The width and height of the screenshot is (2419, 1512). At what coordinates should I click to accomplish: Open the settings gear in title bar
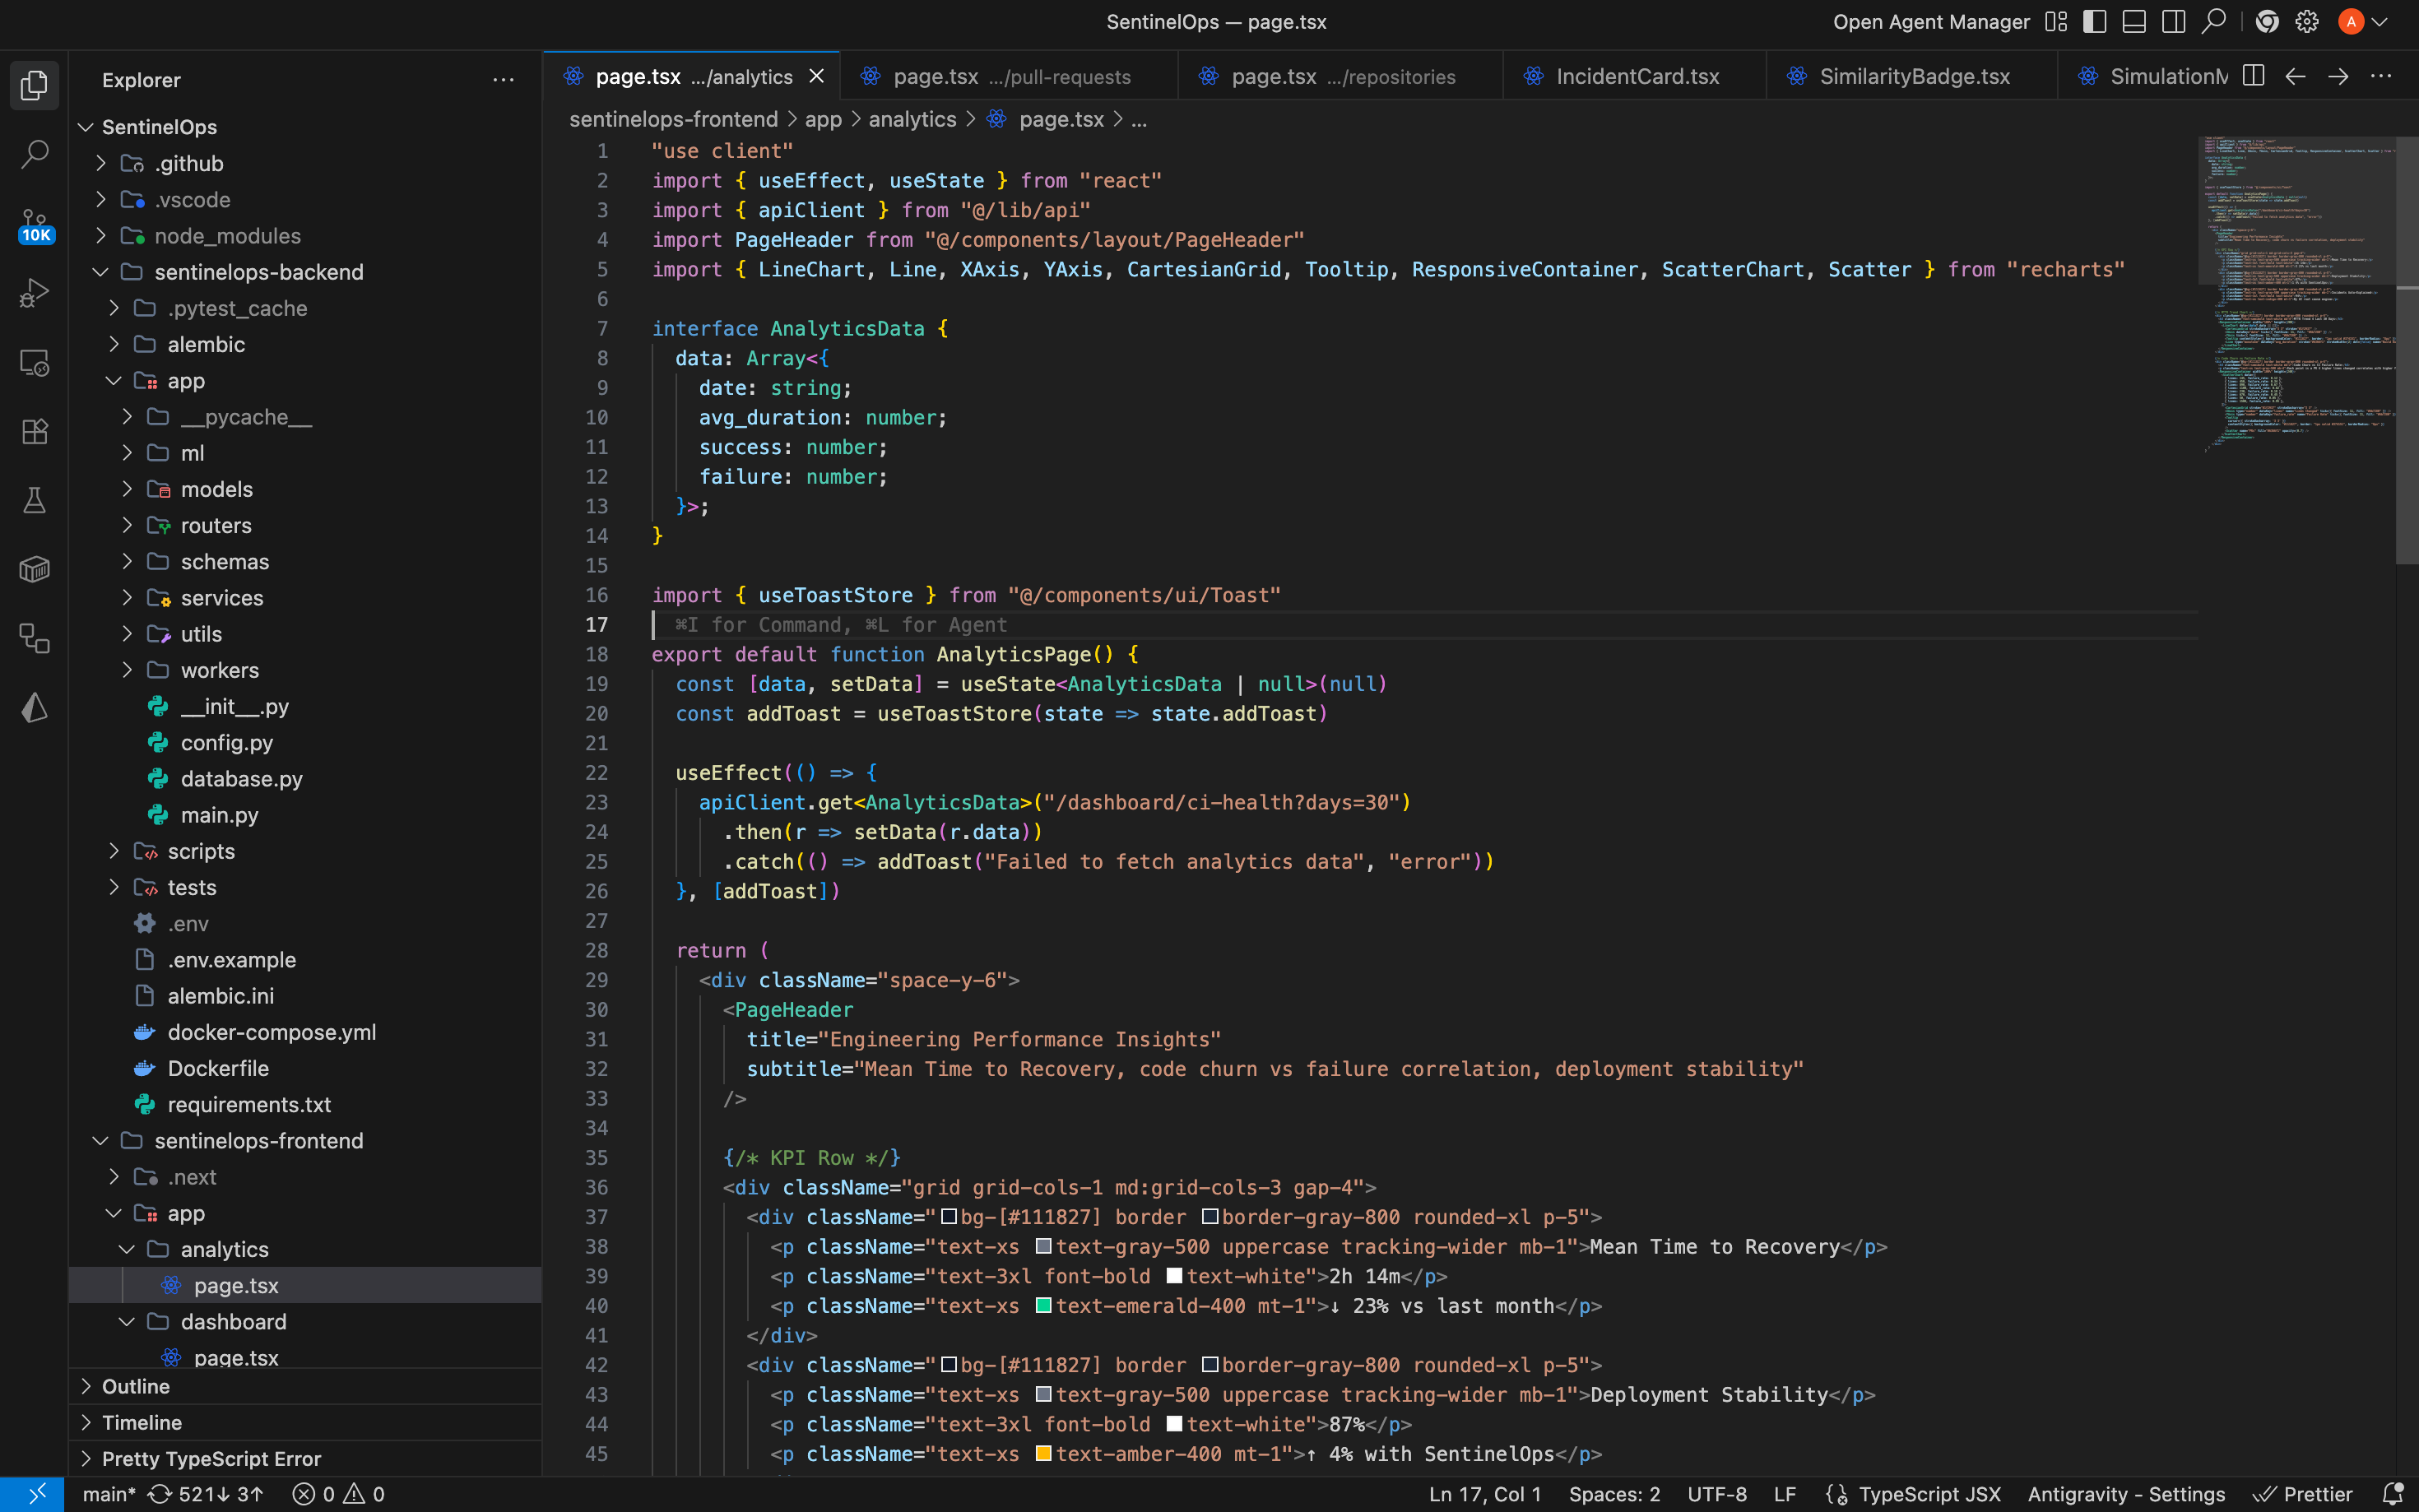[x=2306, y=22]
